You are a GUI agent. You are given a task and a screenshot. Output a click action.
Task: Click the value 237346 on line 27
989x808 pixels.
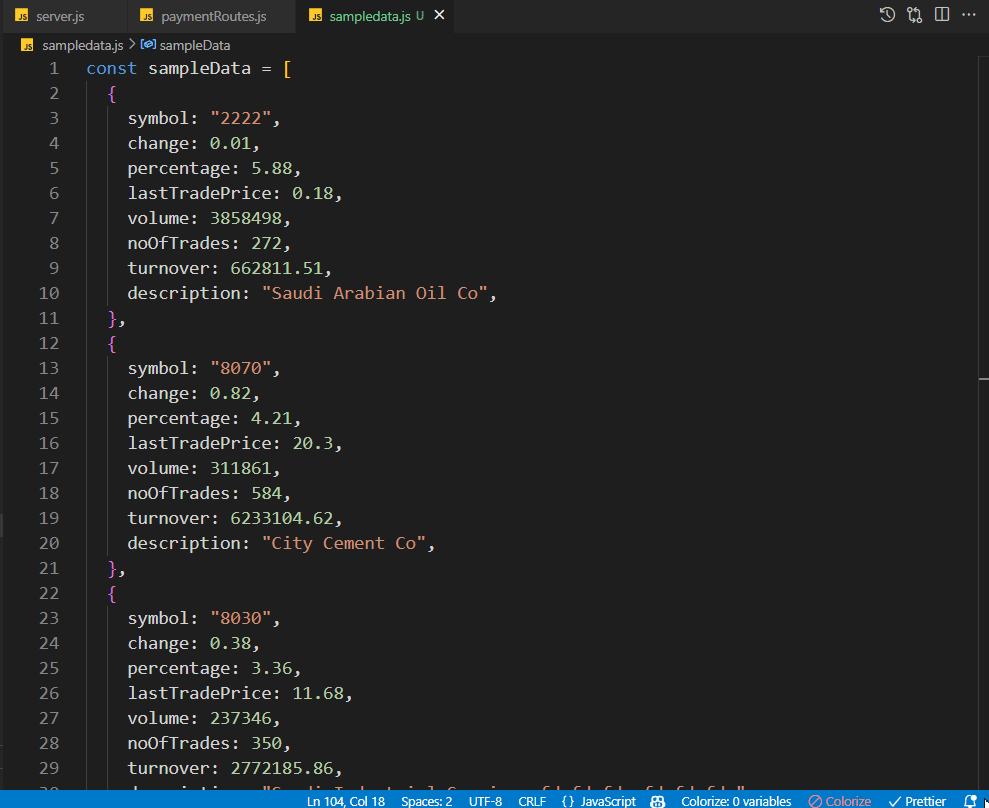click(240, 718)
